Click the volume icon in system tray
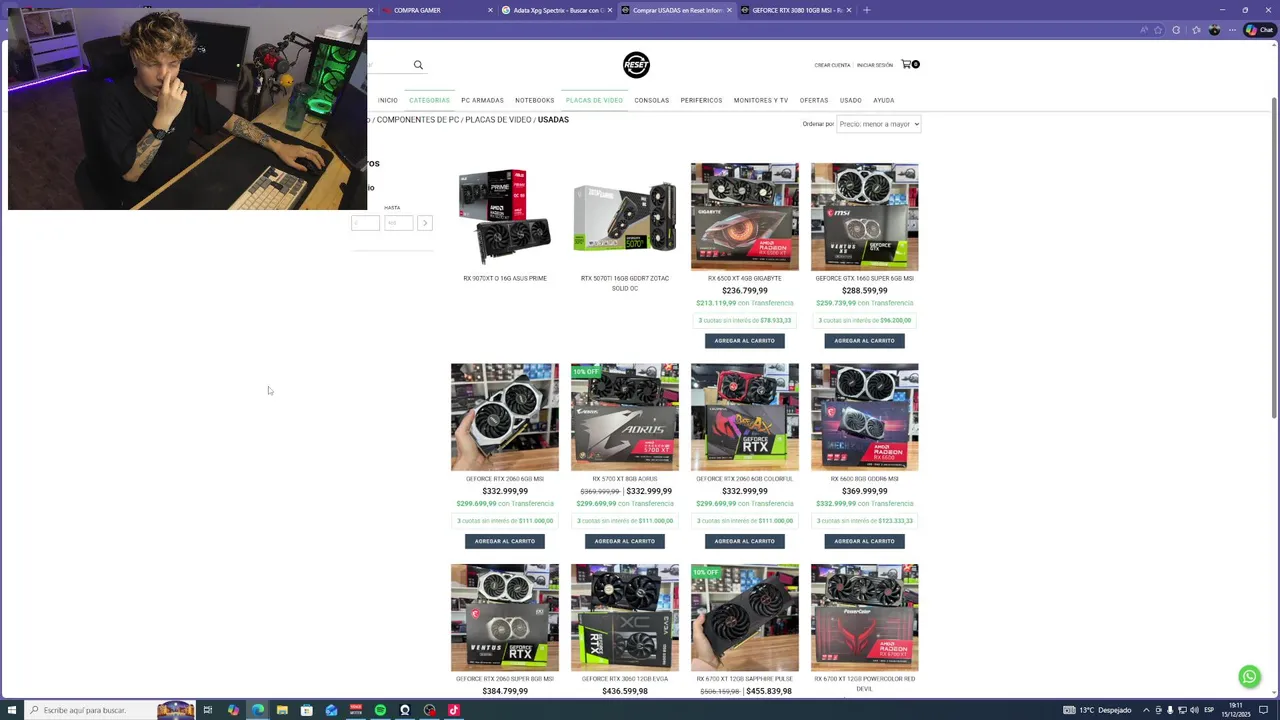Viewport: 1280px width, 720px height. [1195, 710]
